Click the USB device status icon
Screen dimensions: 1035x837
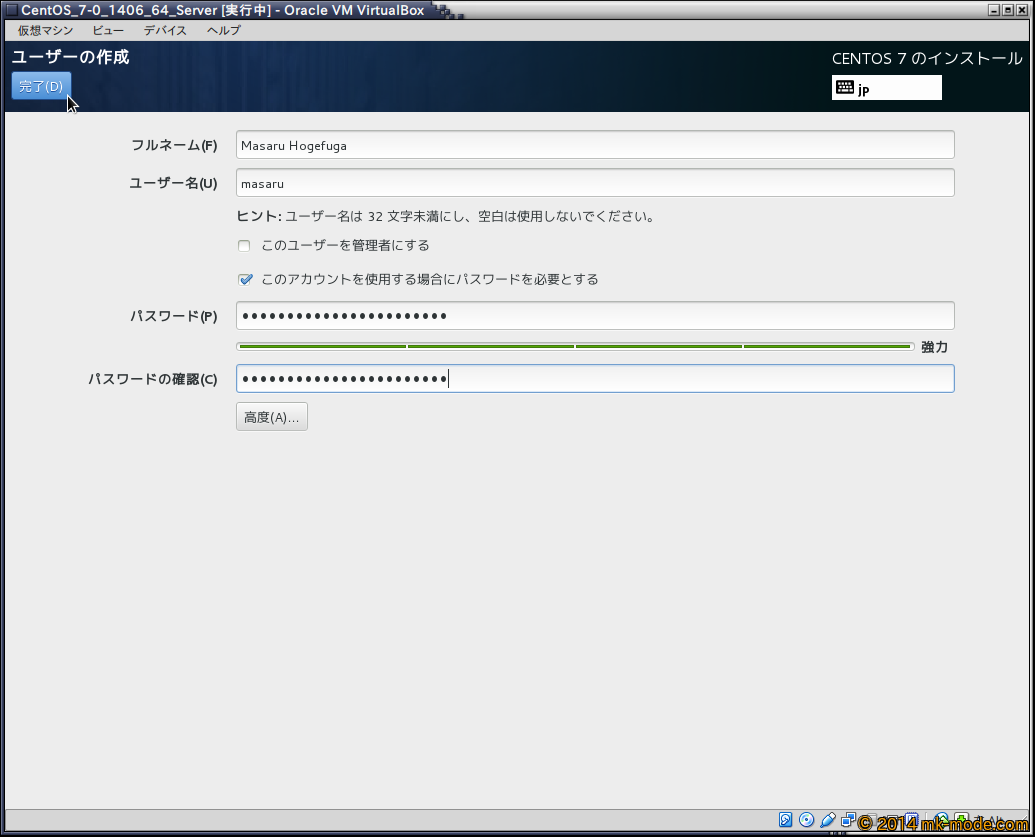tap(827, 820)
